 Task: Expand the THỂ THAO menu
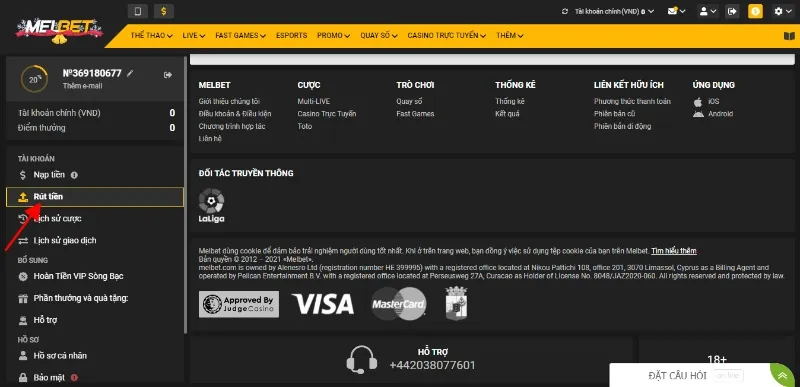tap(152, 36)
